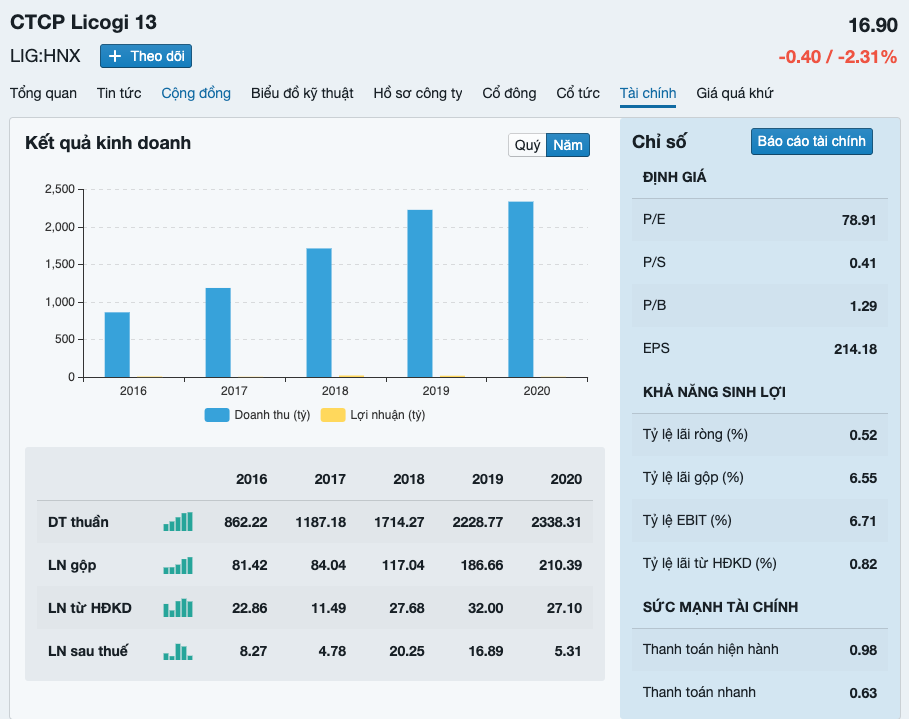
Task: Click LN gộp 2020 value 210.39
Action: coord(560,565)
